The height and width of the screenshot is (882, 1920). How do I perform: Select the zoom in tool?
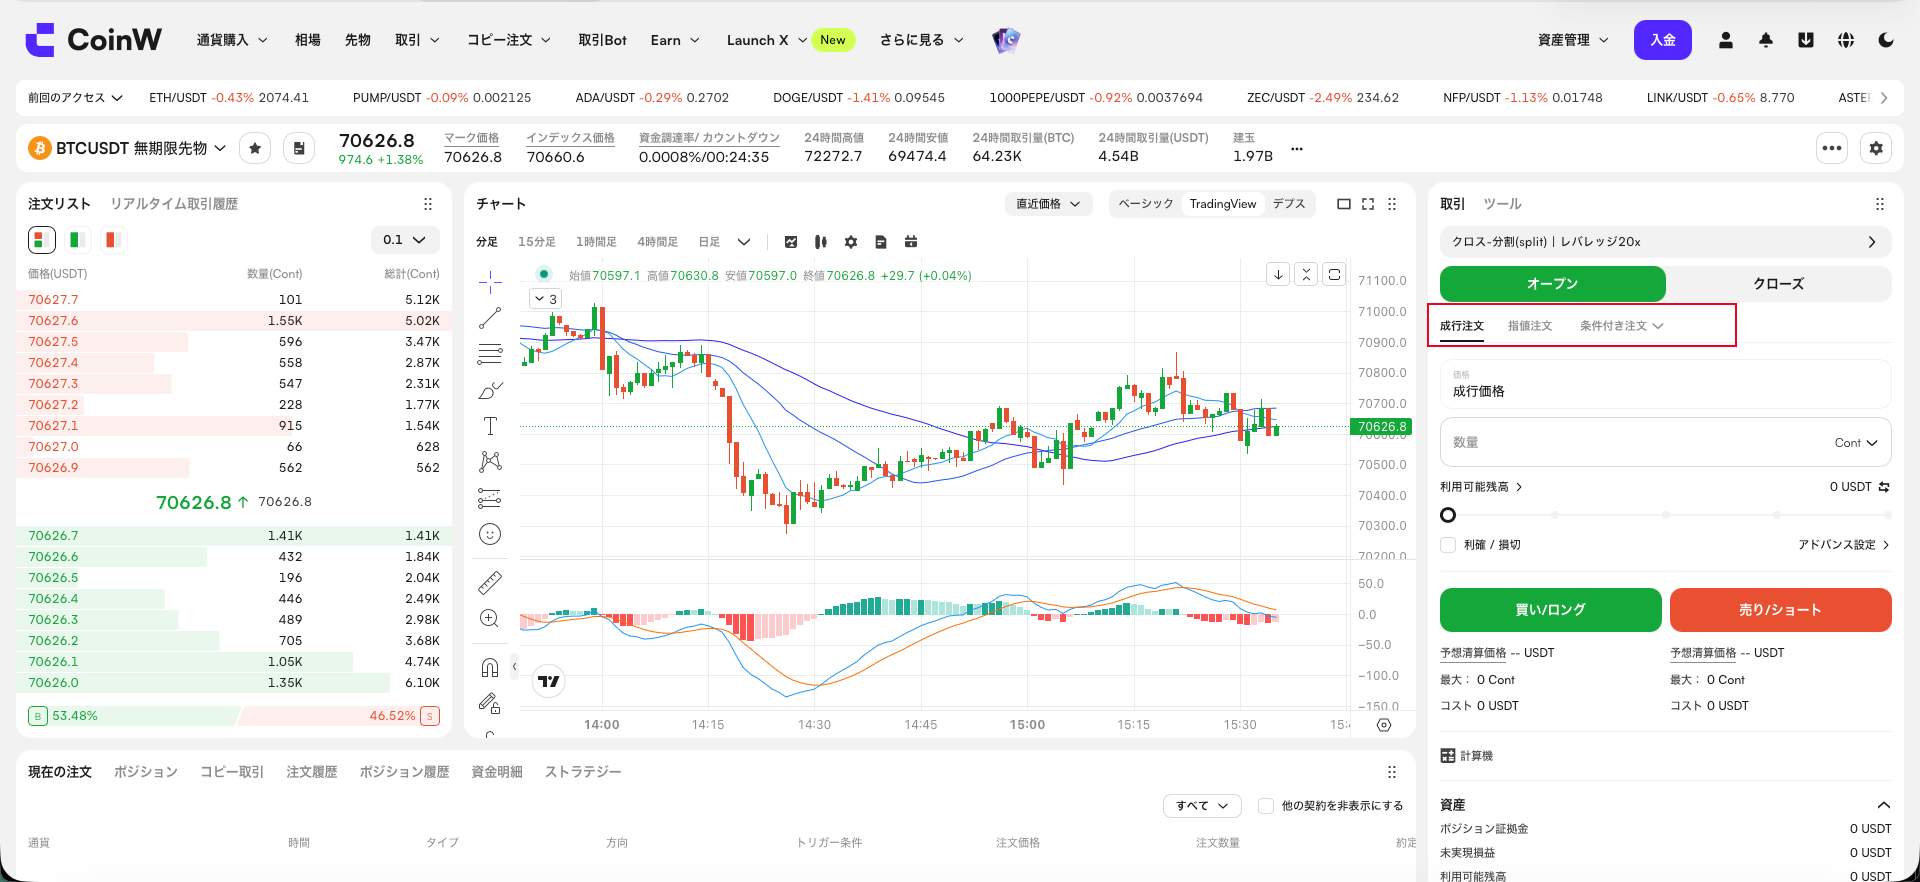tap(490, 618)
